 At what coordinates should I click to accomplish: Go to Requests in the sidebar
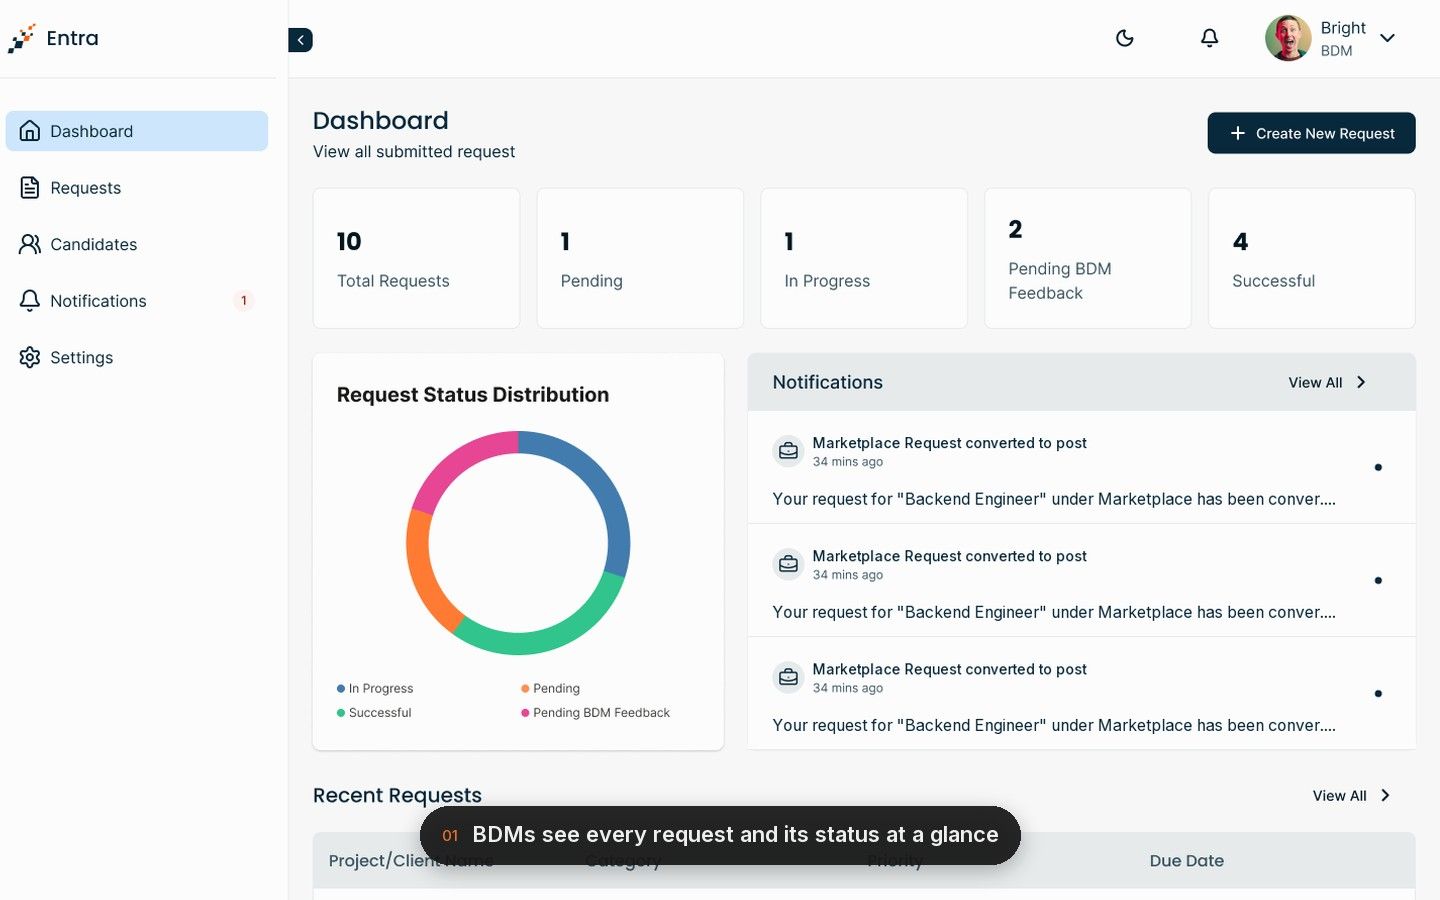(x=137, y=188)
